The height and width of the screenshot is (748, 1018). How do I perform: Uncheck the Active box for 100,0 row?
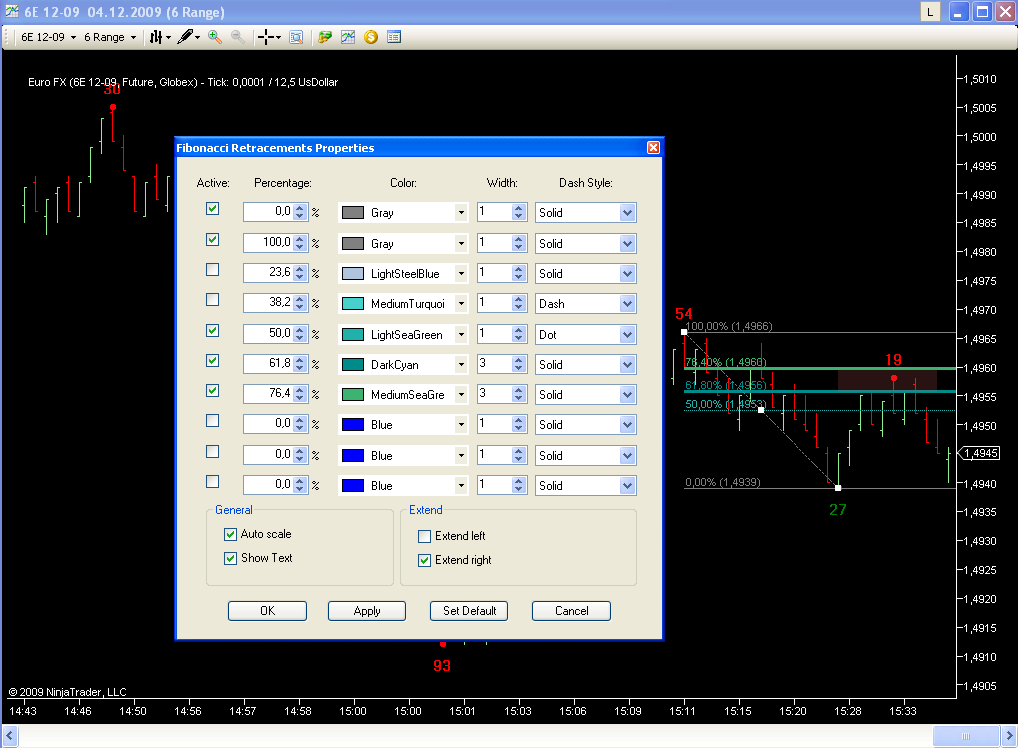212,240
